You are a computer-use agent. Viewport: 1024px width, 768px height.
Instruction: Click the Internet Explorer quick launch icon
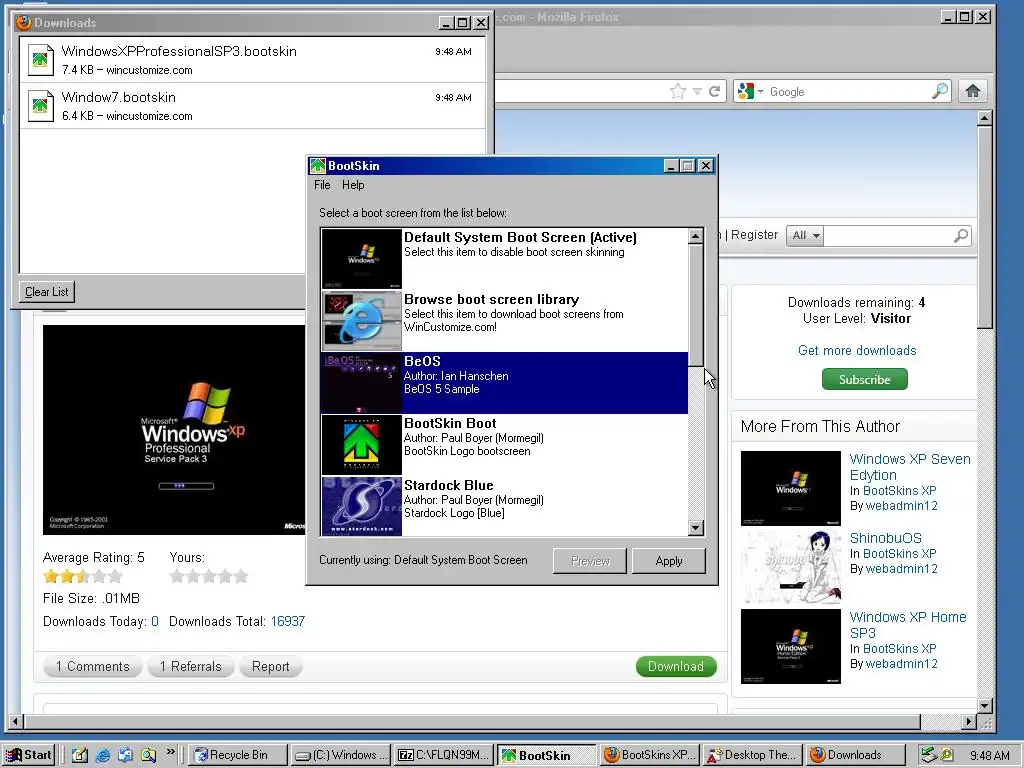(103, 756)
